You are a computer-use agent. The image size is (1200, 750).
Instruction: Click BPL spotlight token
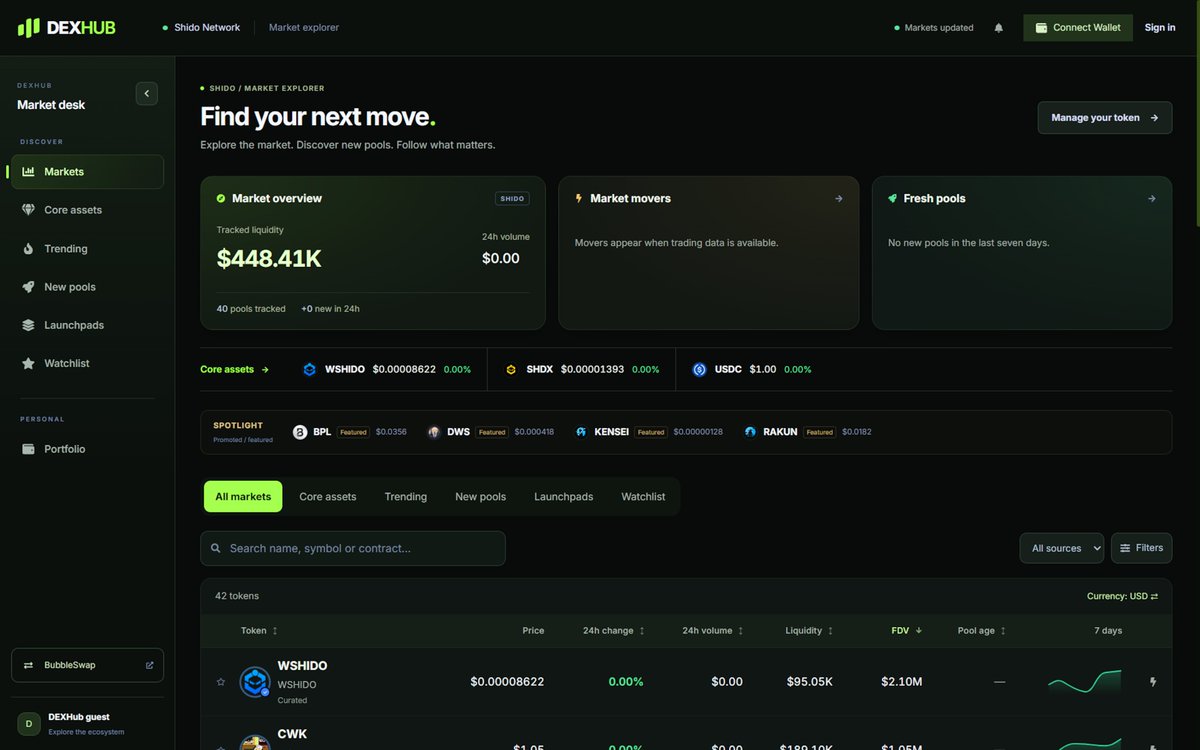point(350,432)
